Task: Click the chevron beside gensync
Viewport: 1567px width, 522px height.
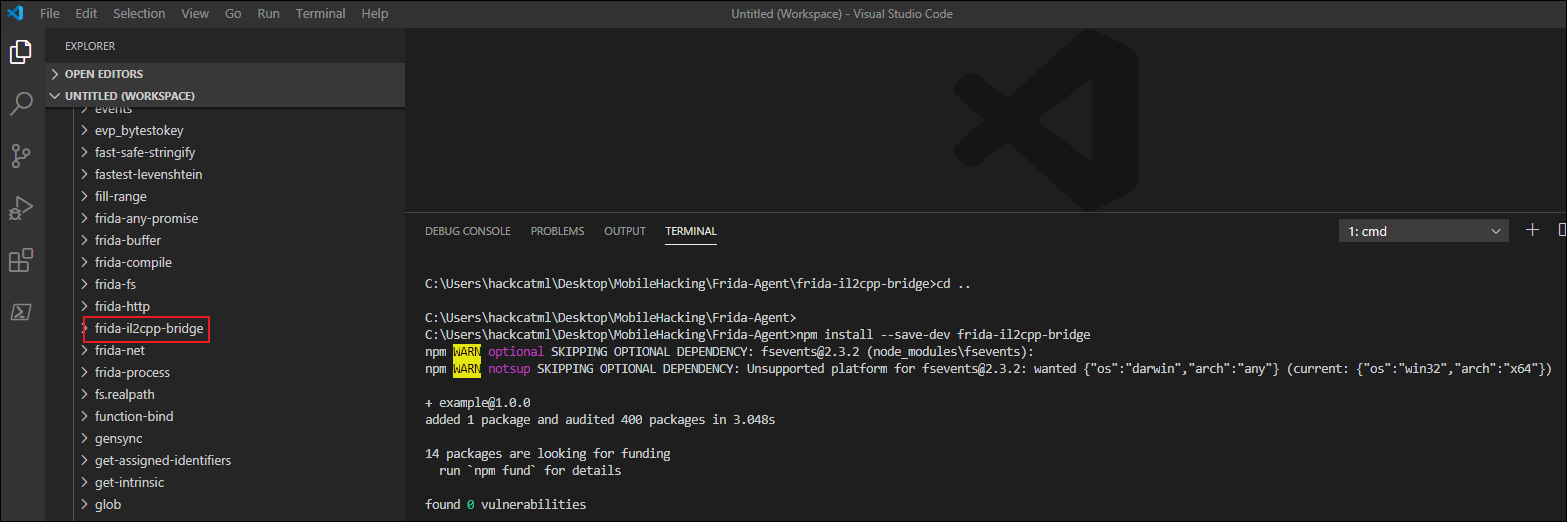Action: pyautogui.click(x=85, y=438)
